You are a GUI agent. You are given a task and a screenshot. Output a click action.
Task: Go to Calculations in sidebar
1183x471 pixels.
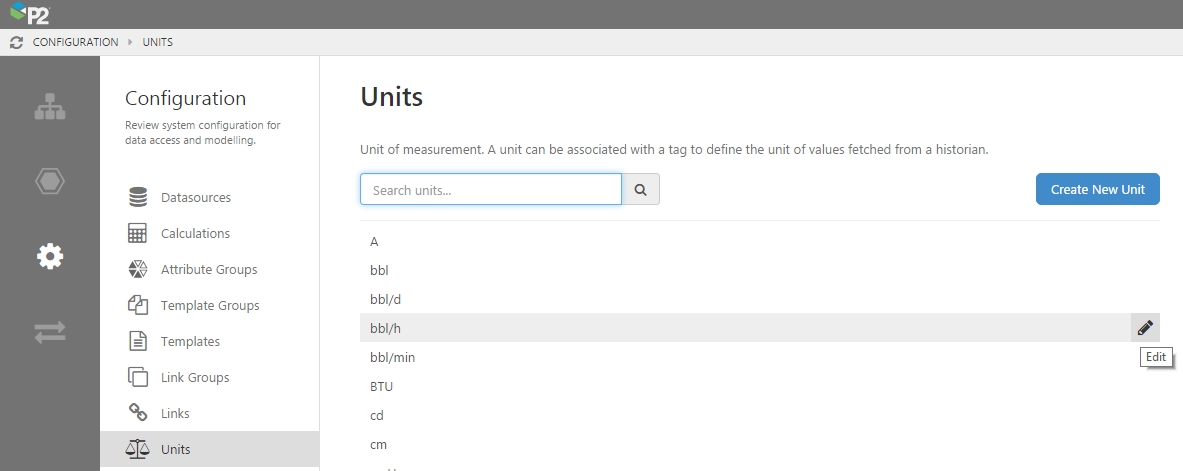click(x=195, y=234)
